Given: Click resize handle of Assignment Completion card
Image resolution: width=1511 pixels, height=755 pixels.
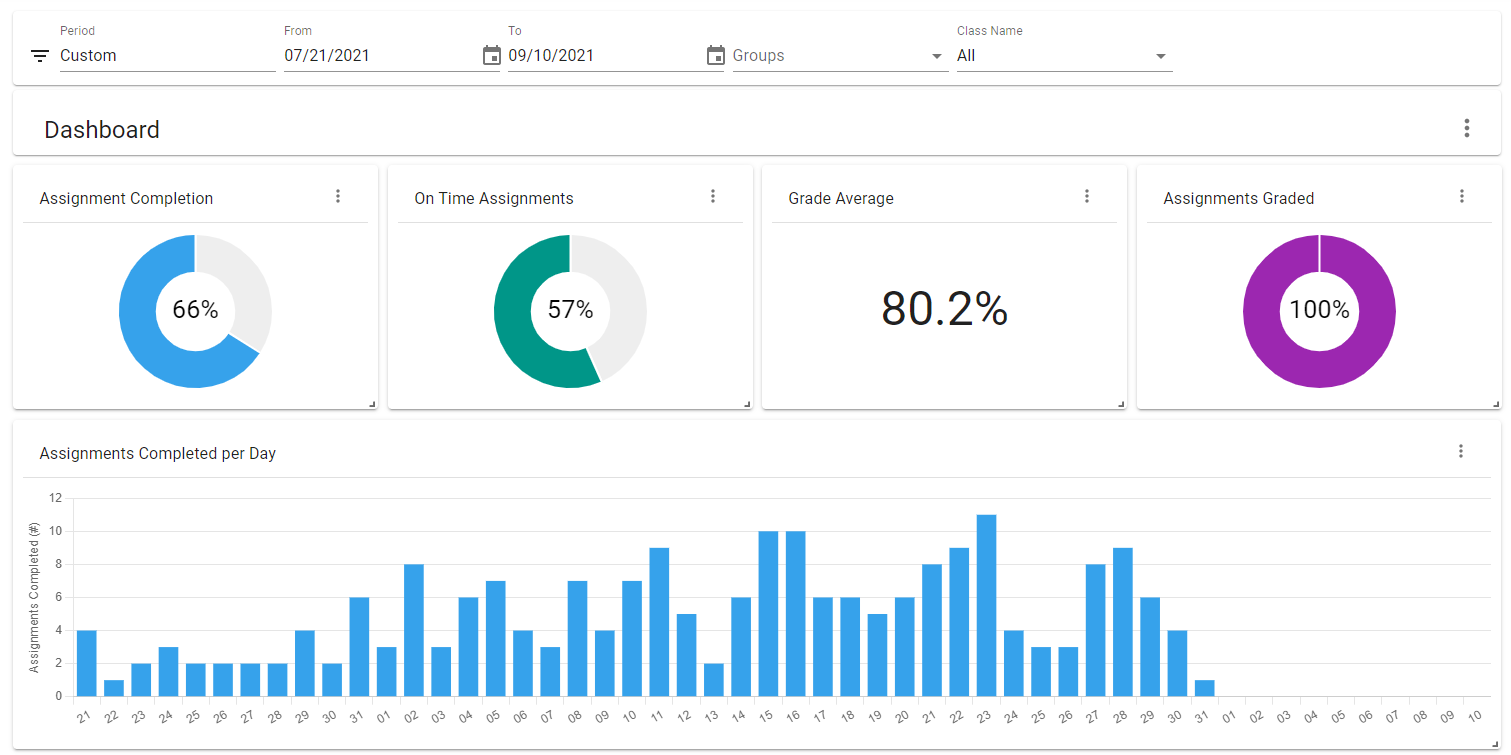Looking at the screenshot, I should 372,404.
